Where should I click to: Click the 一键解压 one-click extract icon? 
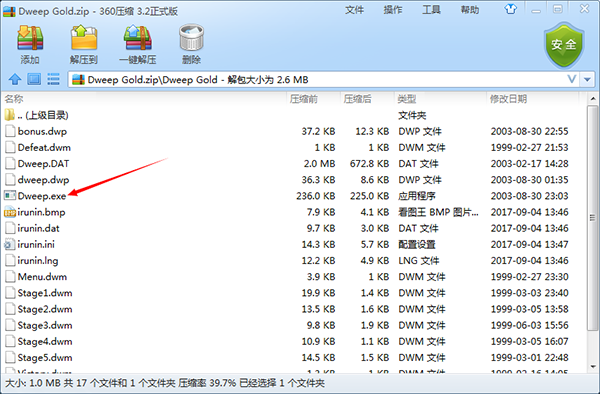tap(138, 38)
